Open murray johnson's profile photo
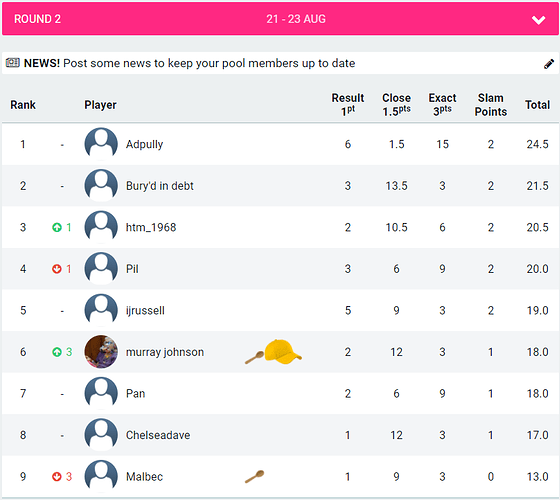 (x=101, y=352)
